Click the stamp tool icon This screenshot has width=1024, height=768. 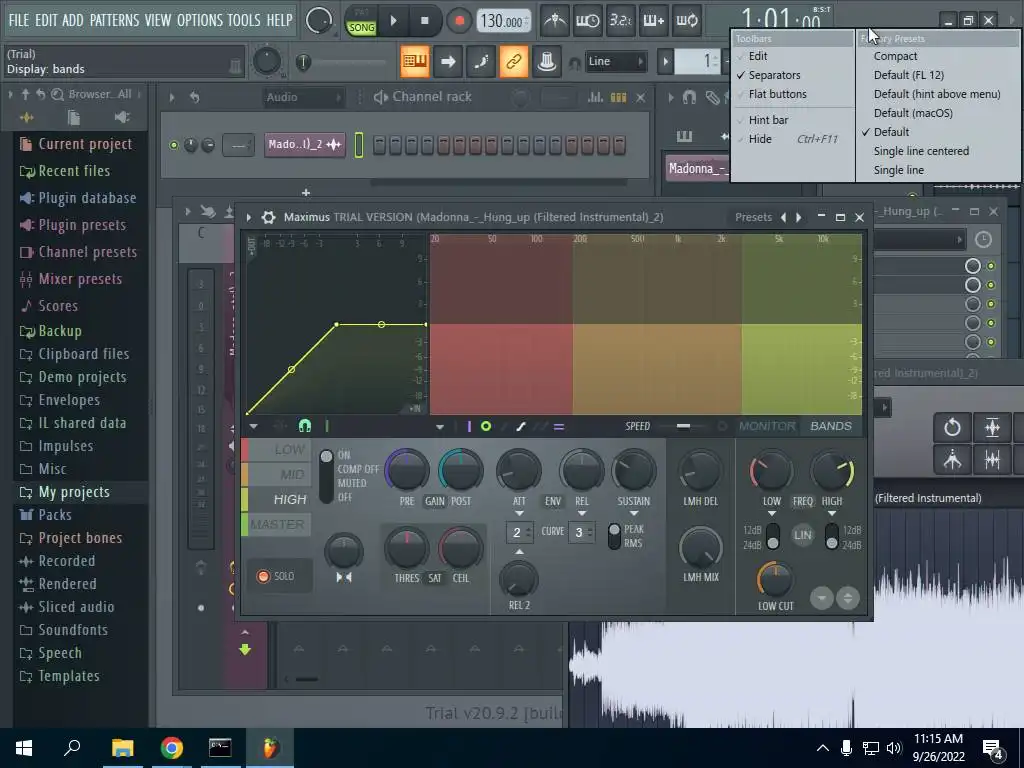pyautogui.click(x=547, y=61)
